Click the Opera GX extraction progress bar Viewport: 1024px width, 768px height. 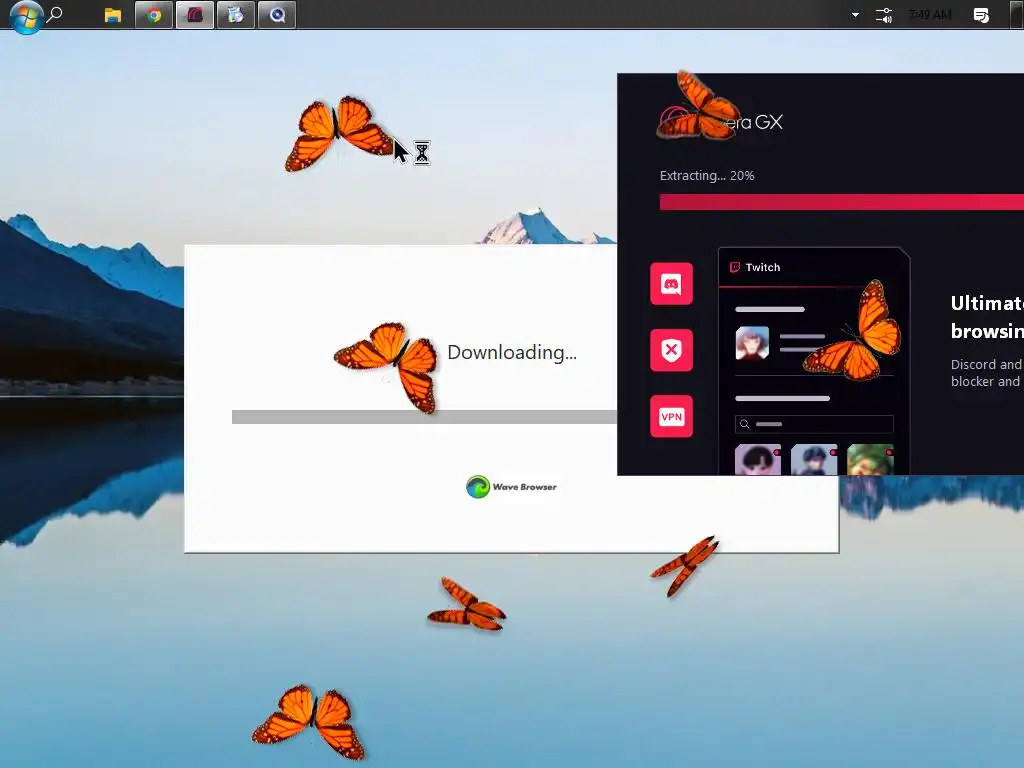coord(842,202)
